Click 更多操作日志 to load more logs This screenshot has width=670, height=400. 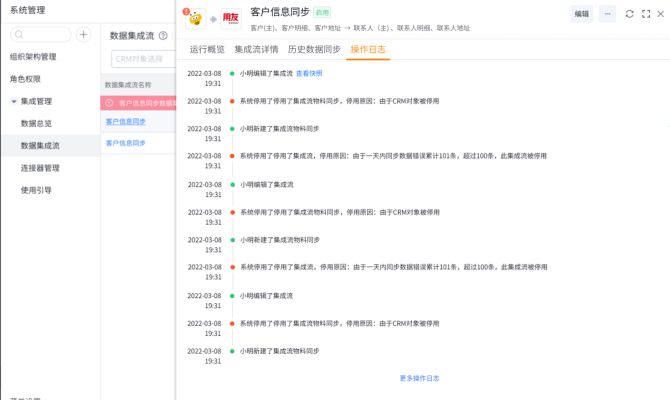[x=419, y=378]
